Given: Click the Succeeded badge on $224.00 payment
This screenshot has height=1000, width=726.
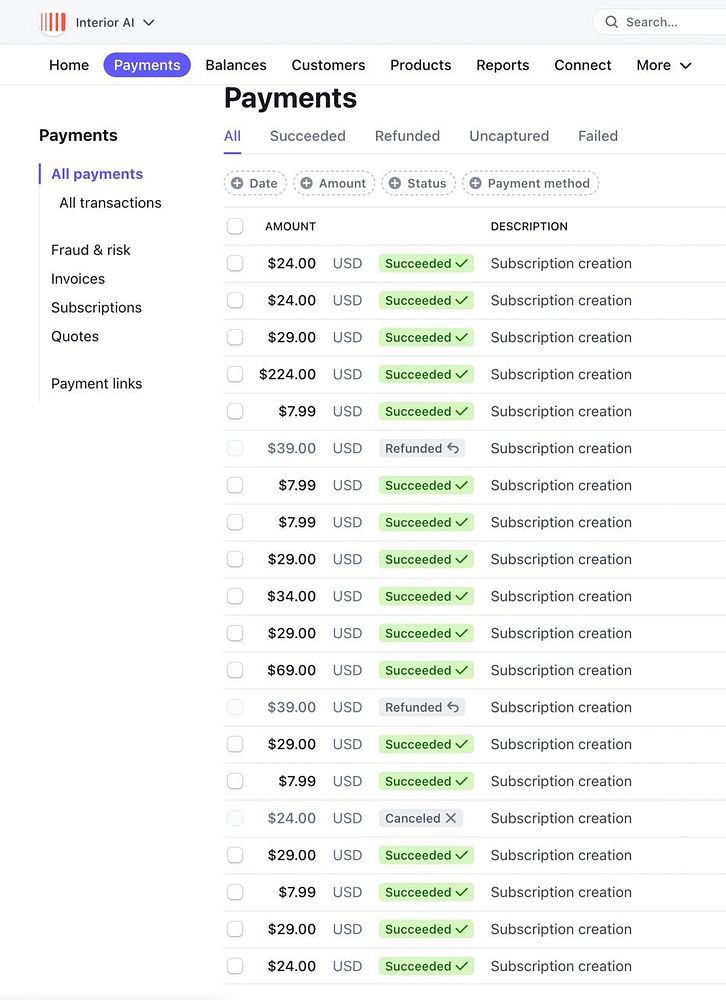Looking at the screenshot, I should tap(426, 374).
